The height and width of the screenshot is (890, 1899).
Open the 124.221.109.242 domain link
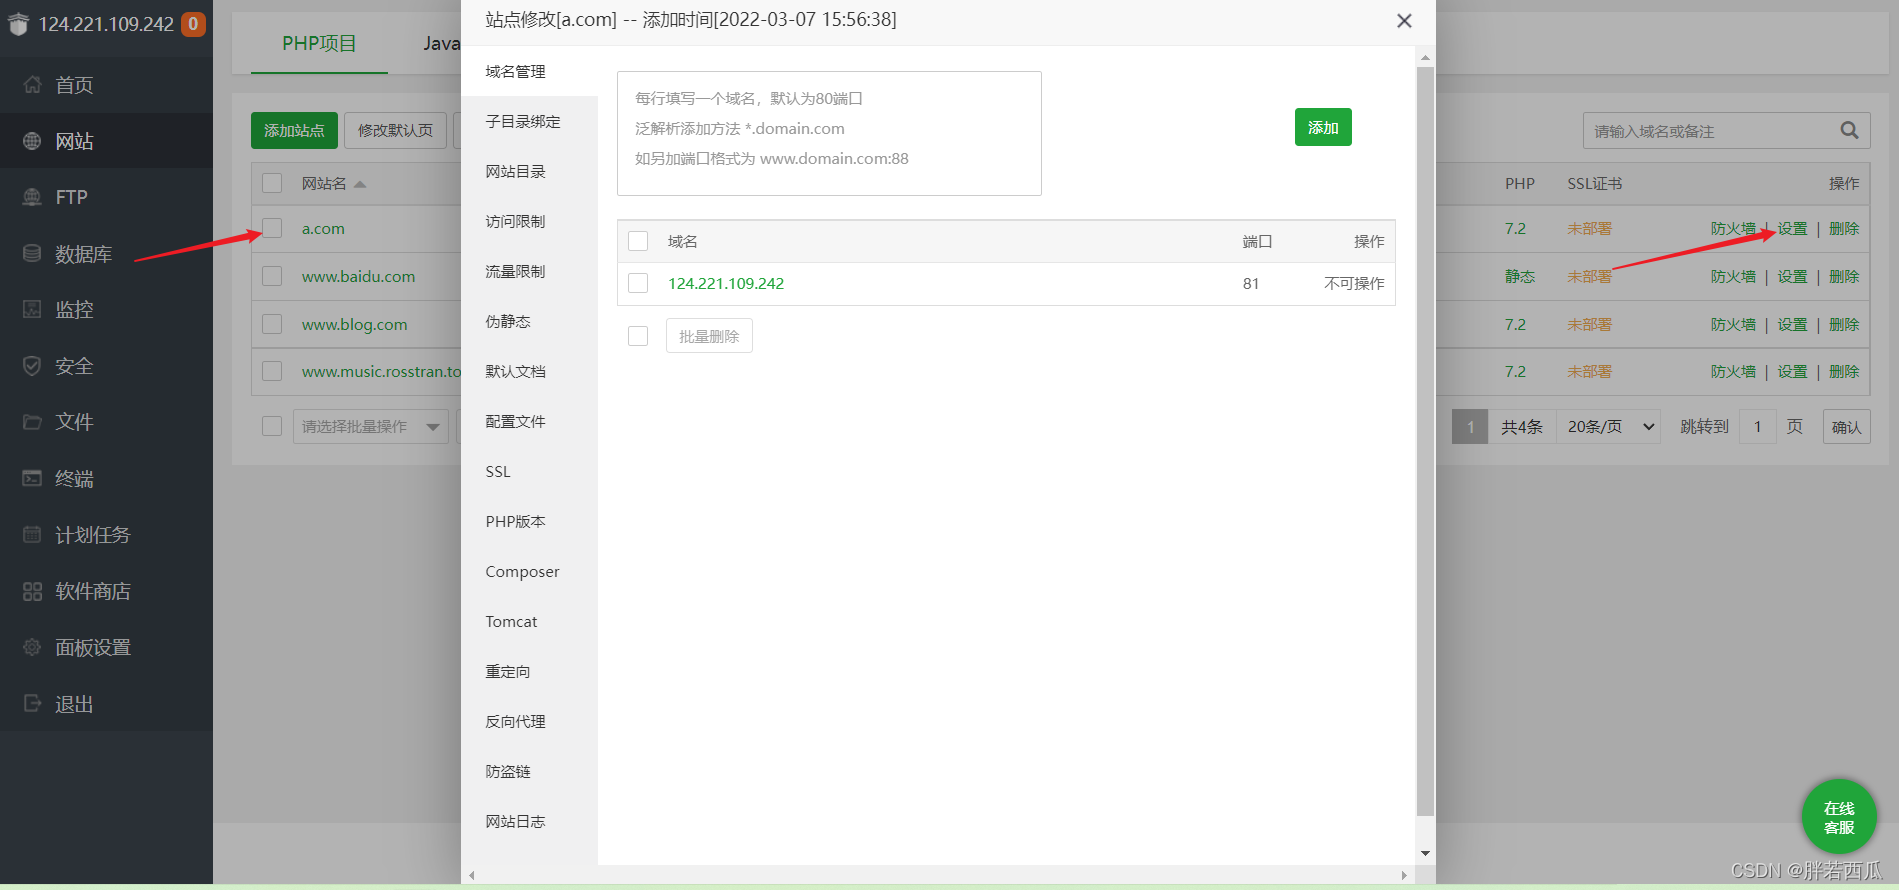[726, 283]
